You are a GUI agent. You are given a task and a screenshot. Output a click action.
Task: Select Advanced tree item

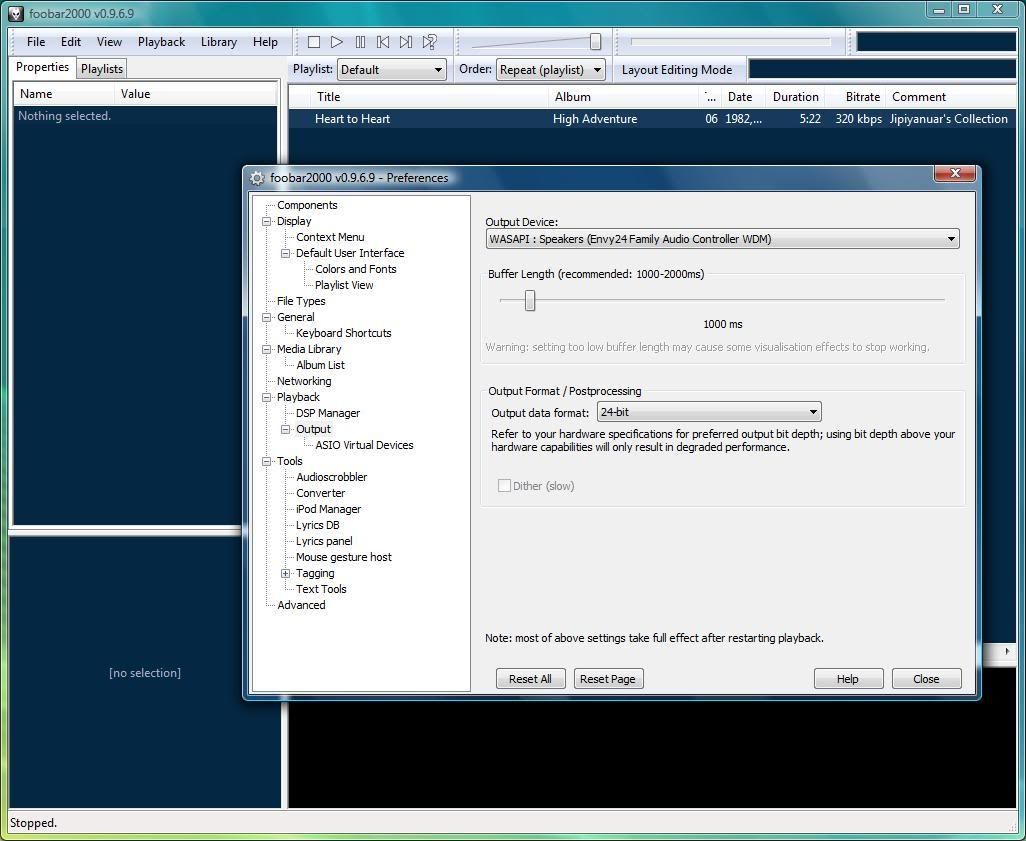tap(301, 605)
